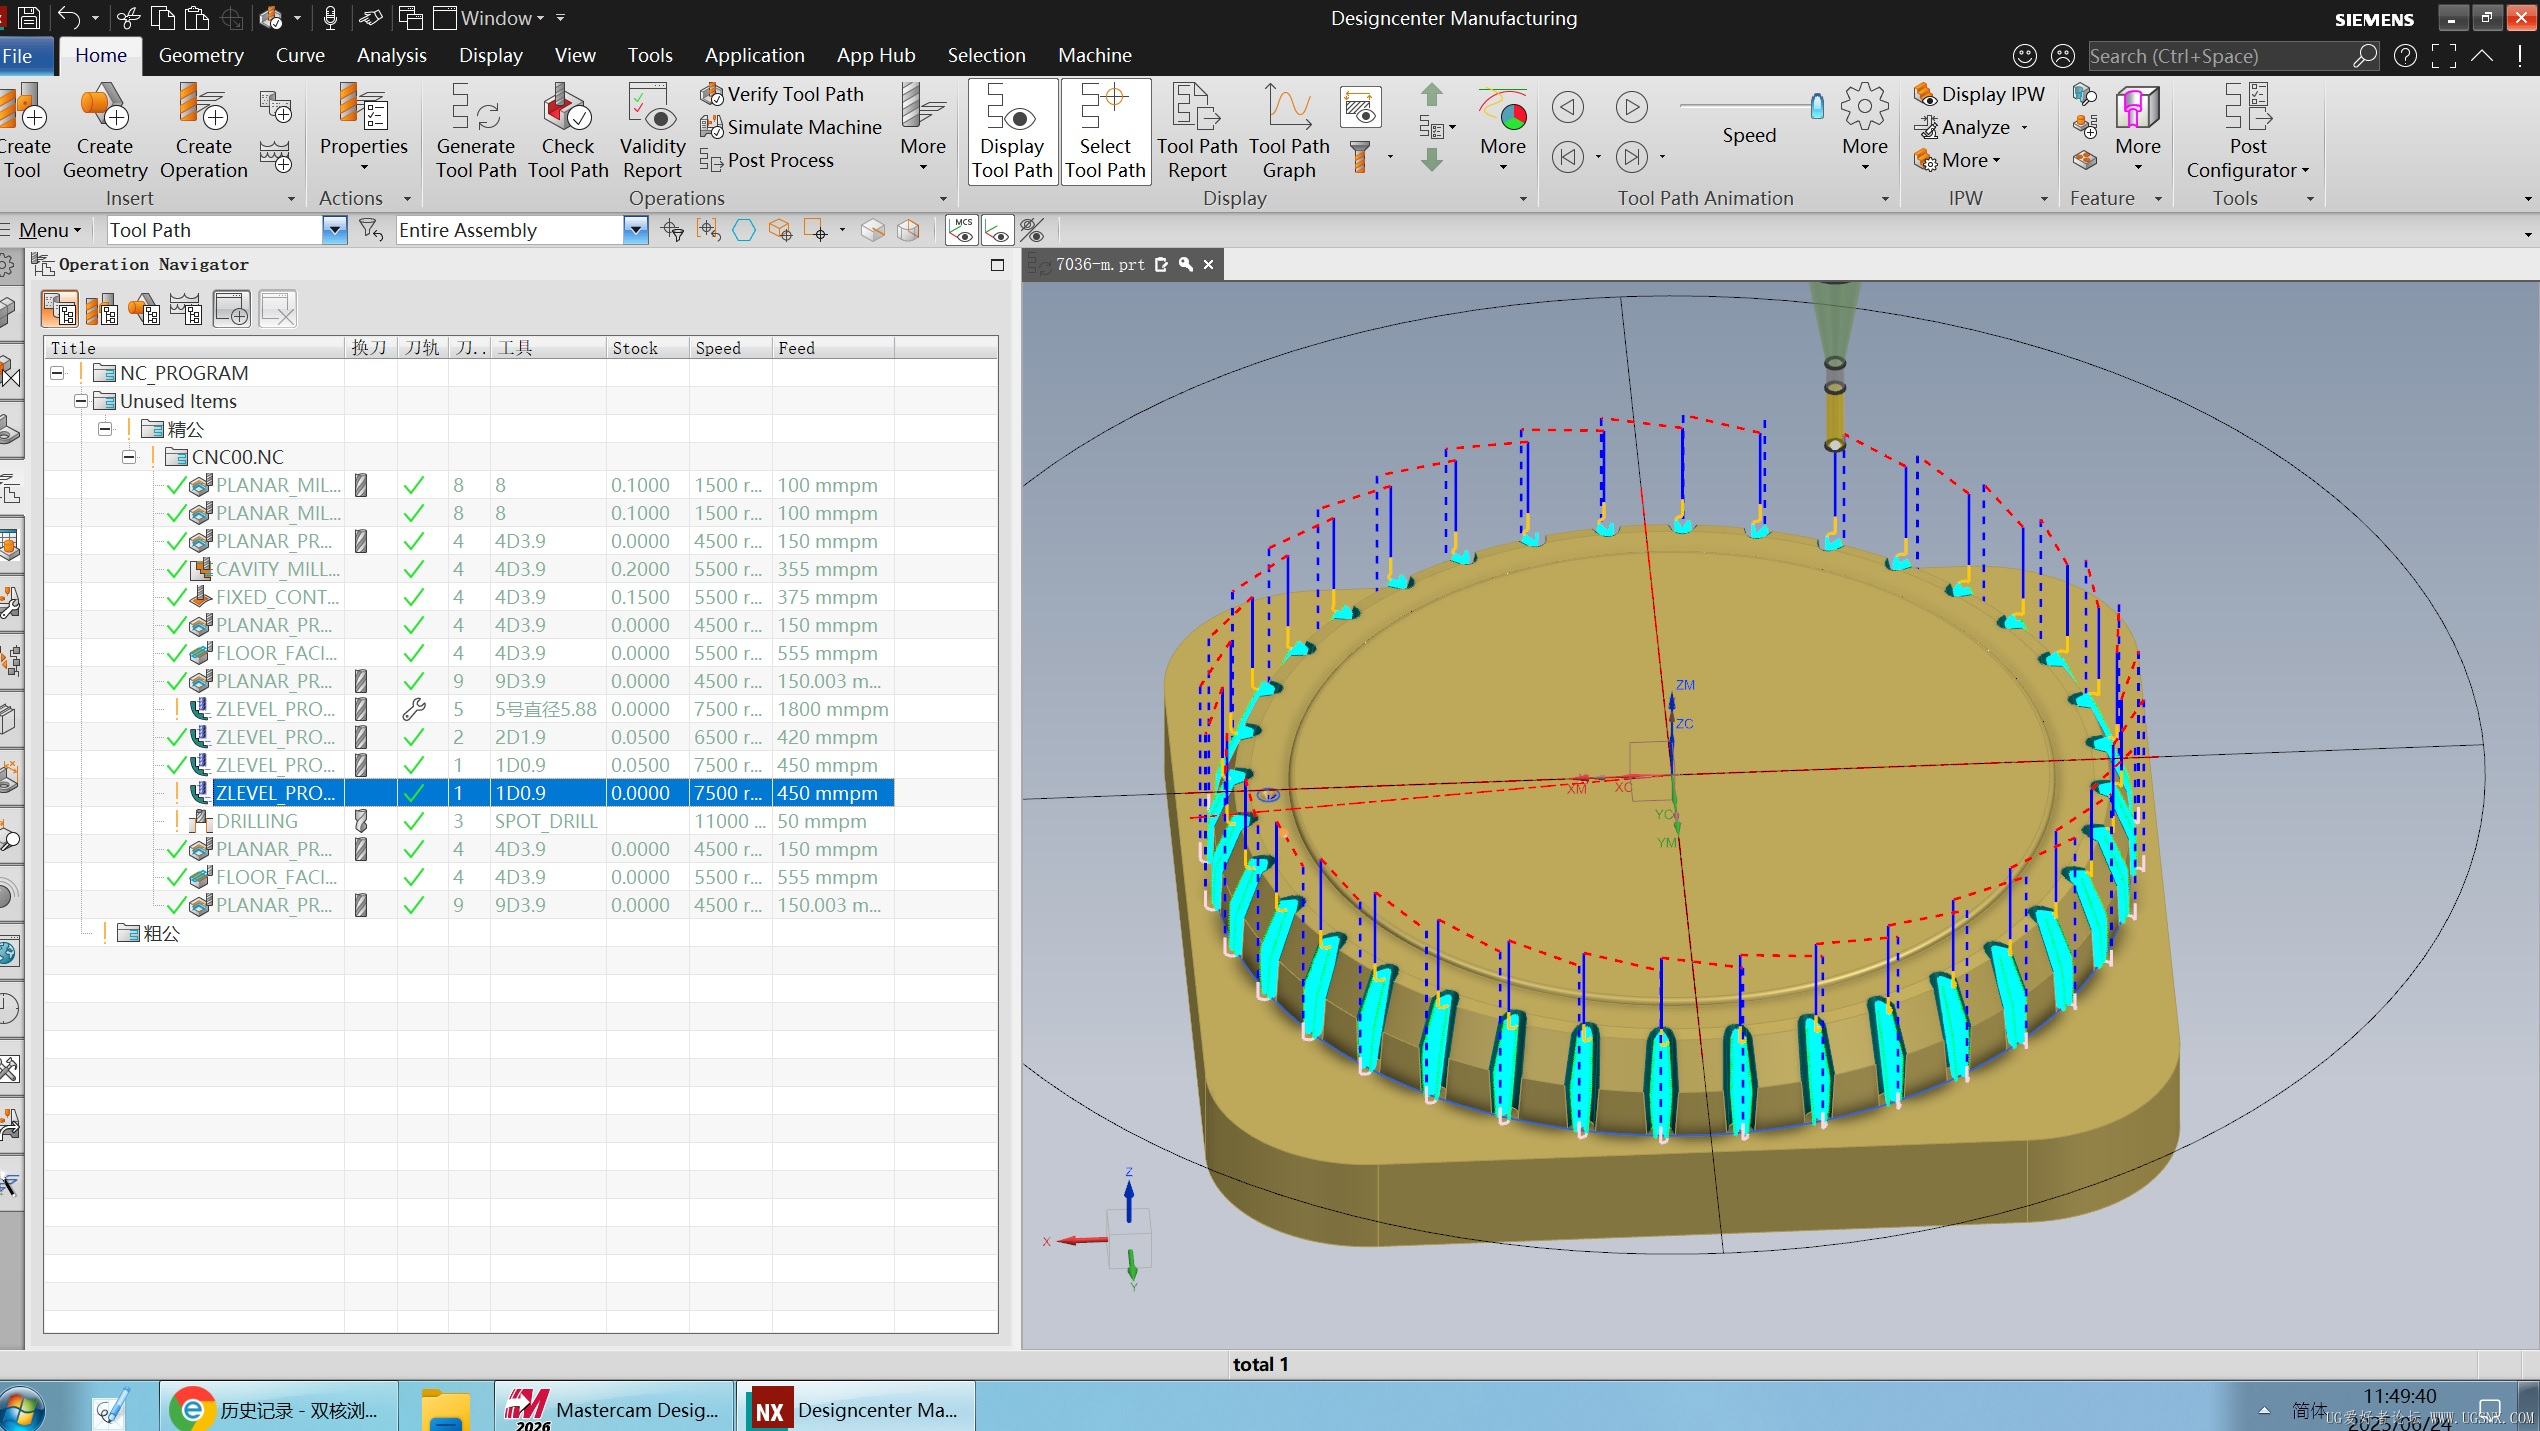Toggle Display Tool Path button
This screenshot has width=2540, height=1431.
tap(1012, 132)
